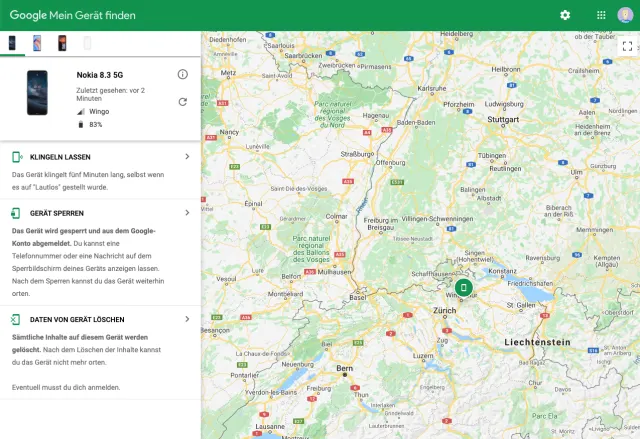Select the KLINGELN LASSEN option
The image size is (640, 439).
pos(60,157)
